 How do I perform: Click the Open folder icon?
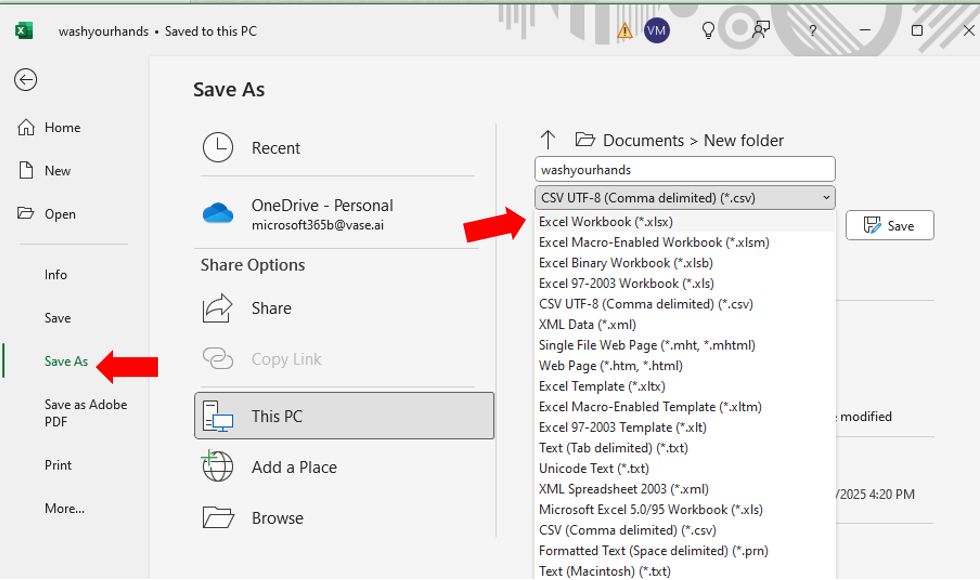(x=26, y=213)
